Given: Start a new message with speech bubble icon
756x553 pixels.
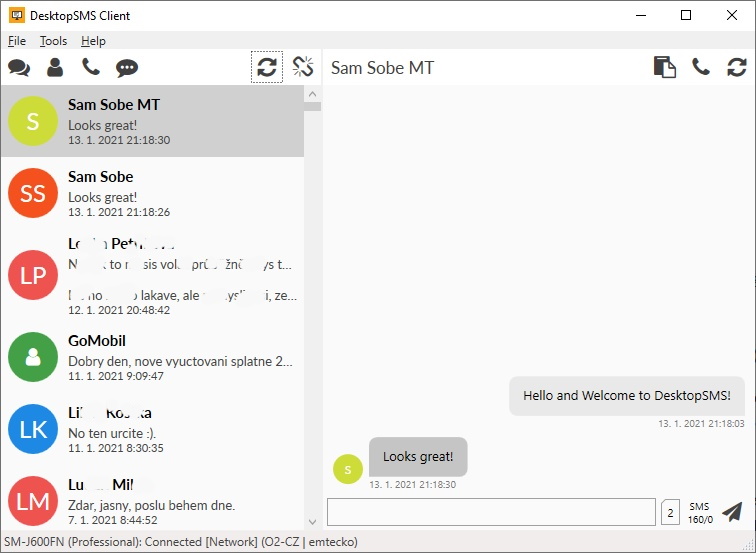Looking at the screenshot, I should click(x=127, y=68).
